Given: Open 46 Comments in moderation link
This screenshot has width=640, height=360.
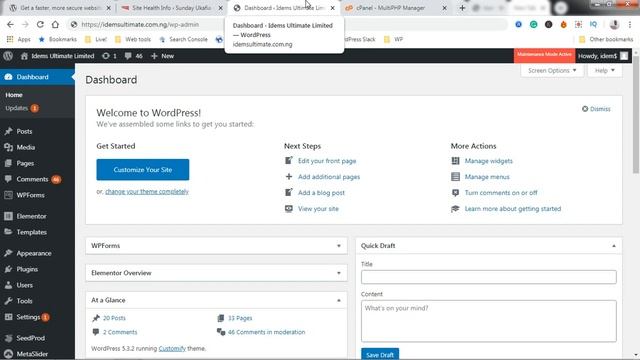Looking at the screenshot, I should (x=266, y=332).
